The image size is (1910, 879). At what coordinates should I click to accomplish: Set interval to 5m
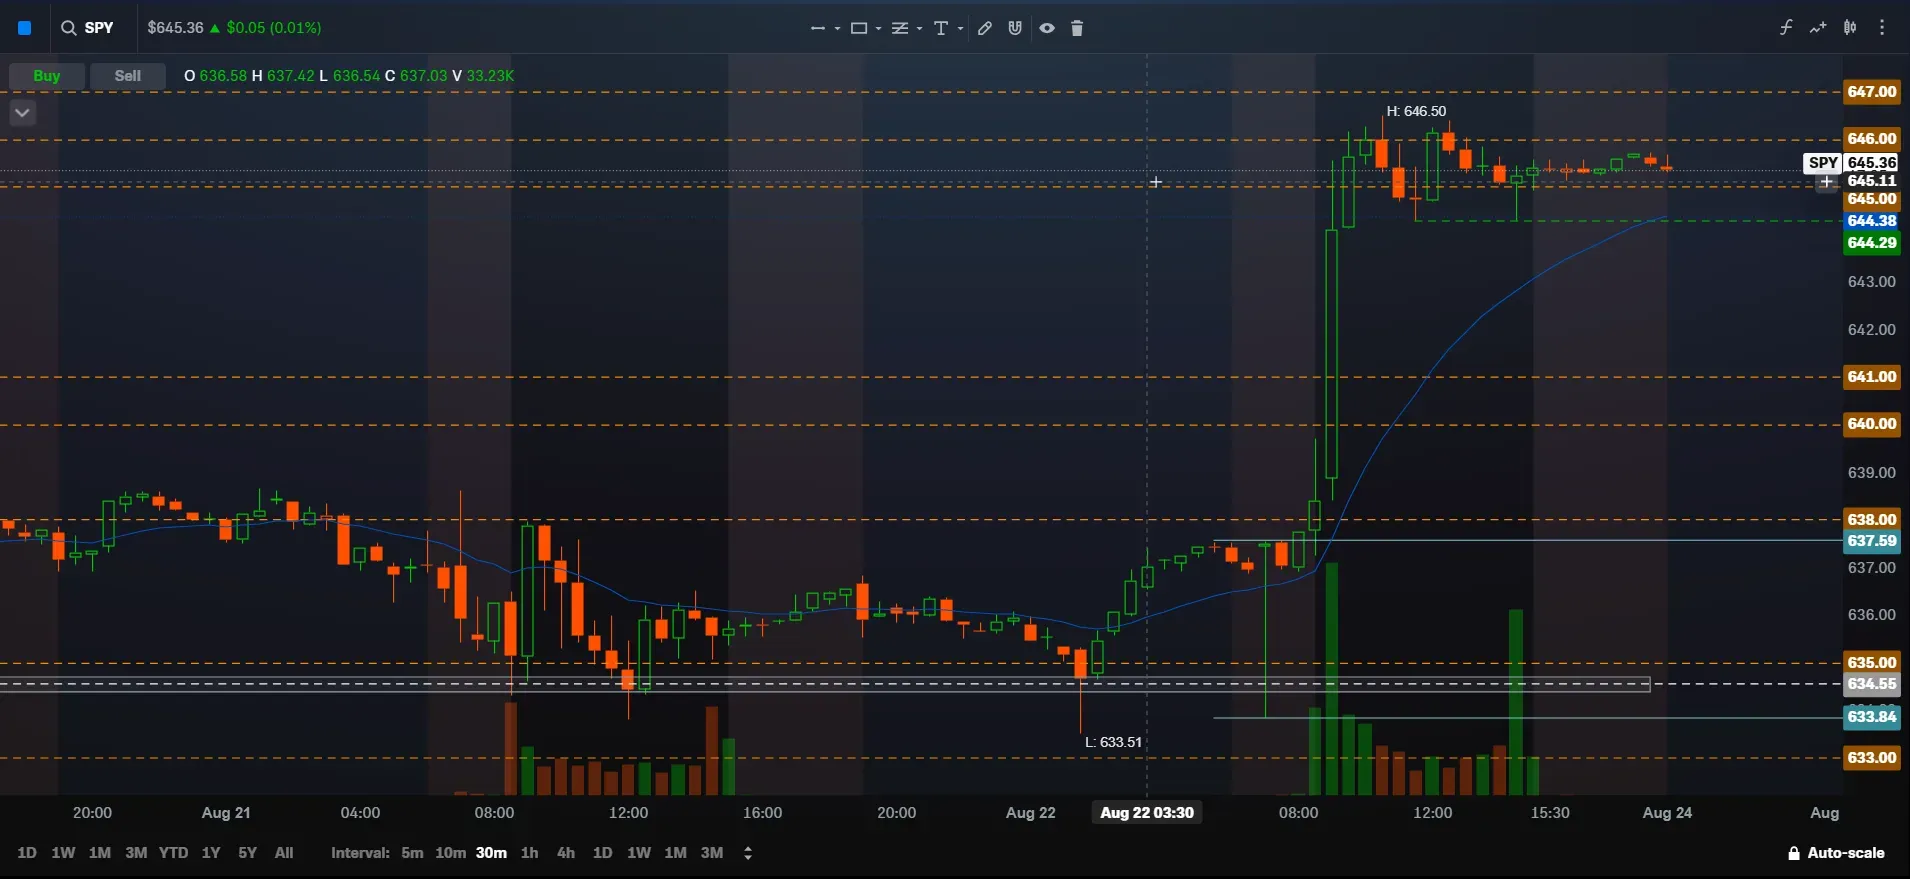tap(412, 853)
